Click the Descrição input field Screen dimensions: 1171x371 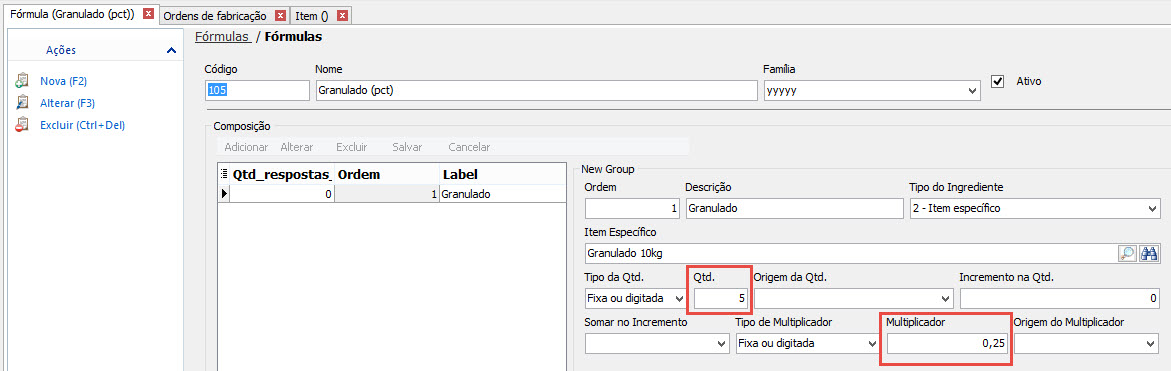click(x=795, y=208)
